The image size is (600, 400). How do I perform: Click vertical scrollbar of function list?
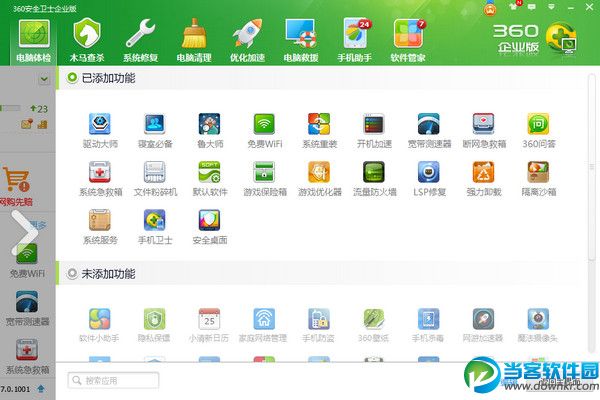[x=592, y=168]
